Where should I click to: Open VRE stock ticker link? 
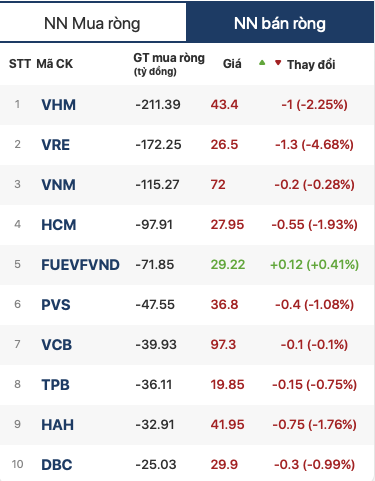(56, 145)
